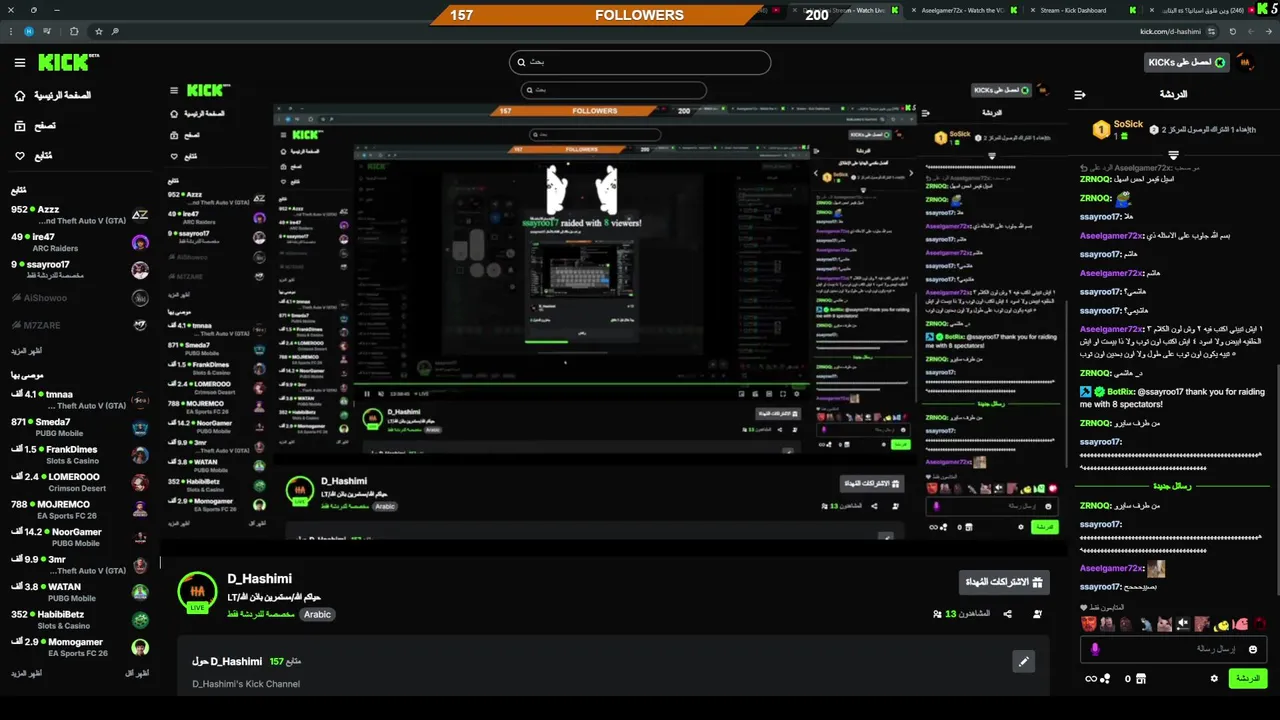Screen dimensions: 1280x720
Task: Expand show more under the followed channels
Action: pyautogui.click(x=27, y=351)
